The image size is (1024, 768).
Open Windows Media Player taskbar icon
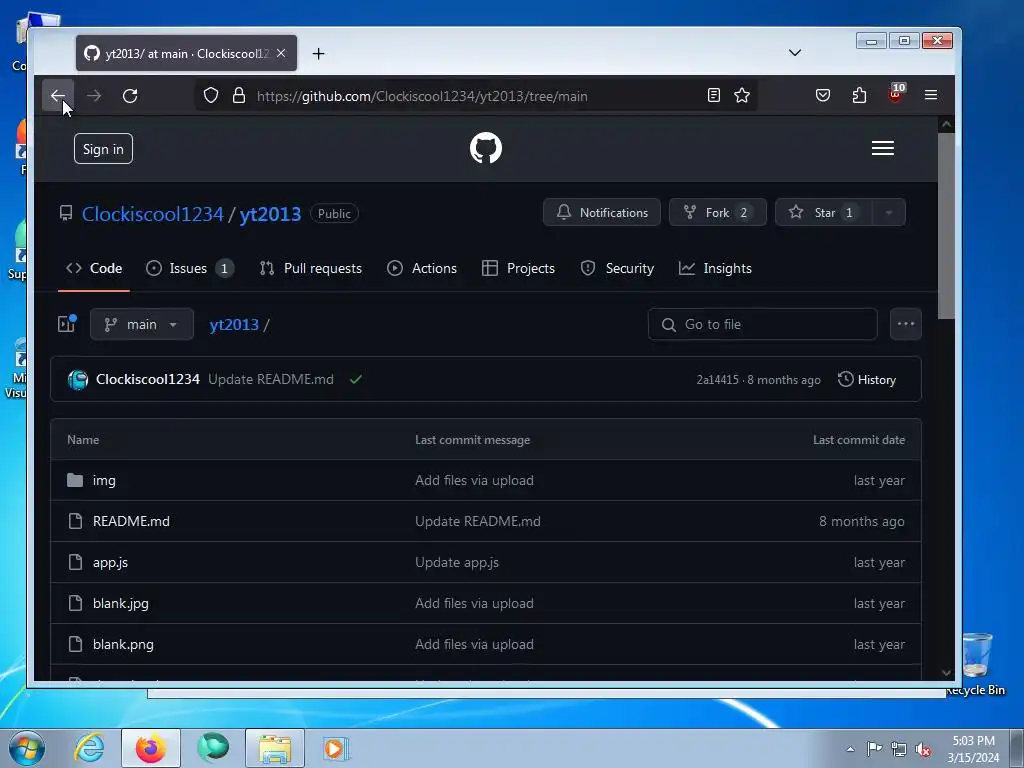[x=336, y=748]
